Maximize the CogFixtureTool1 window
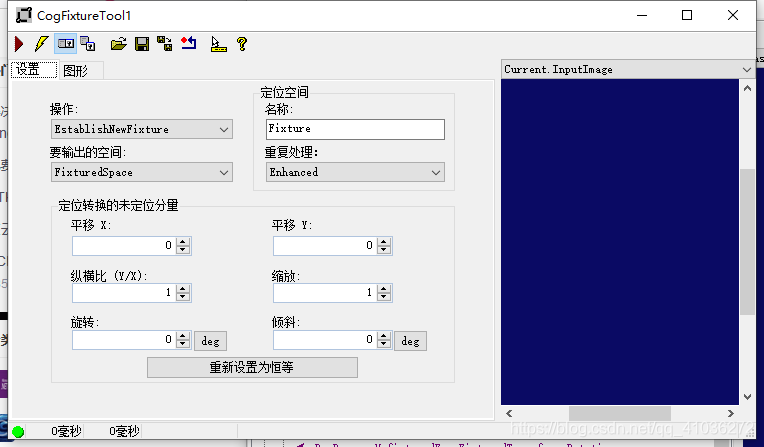This screenshot has height=447, width=764. [687, 16]
